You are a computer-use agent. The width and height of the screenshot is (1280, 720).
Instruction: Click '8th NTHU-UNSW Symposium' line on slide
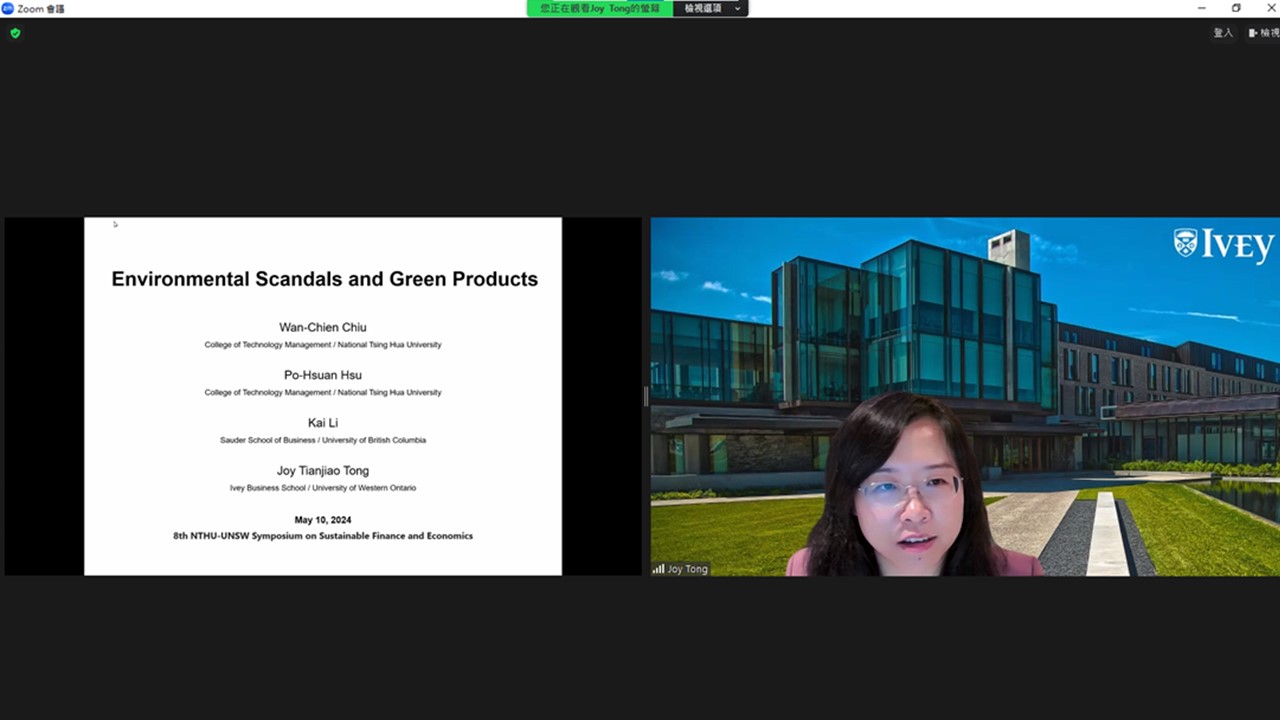pos(323,536)
